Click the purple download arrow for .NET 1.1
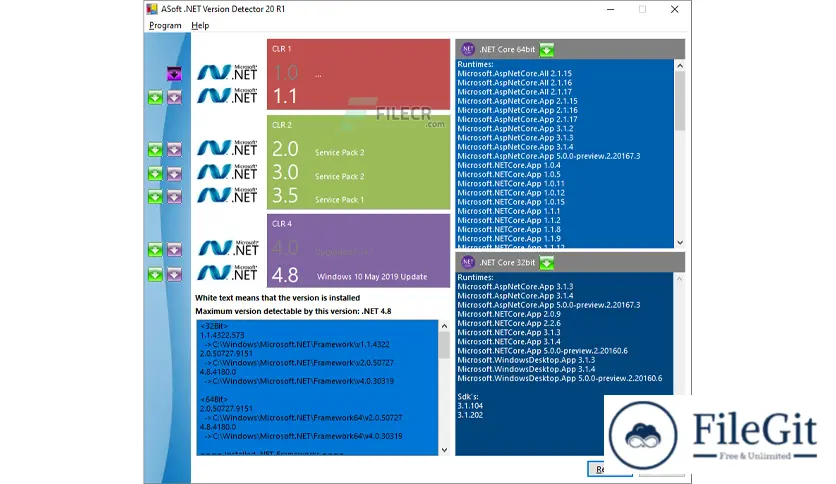Viewport: 836px width, 484px height. click(x=174, y=97)
